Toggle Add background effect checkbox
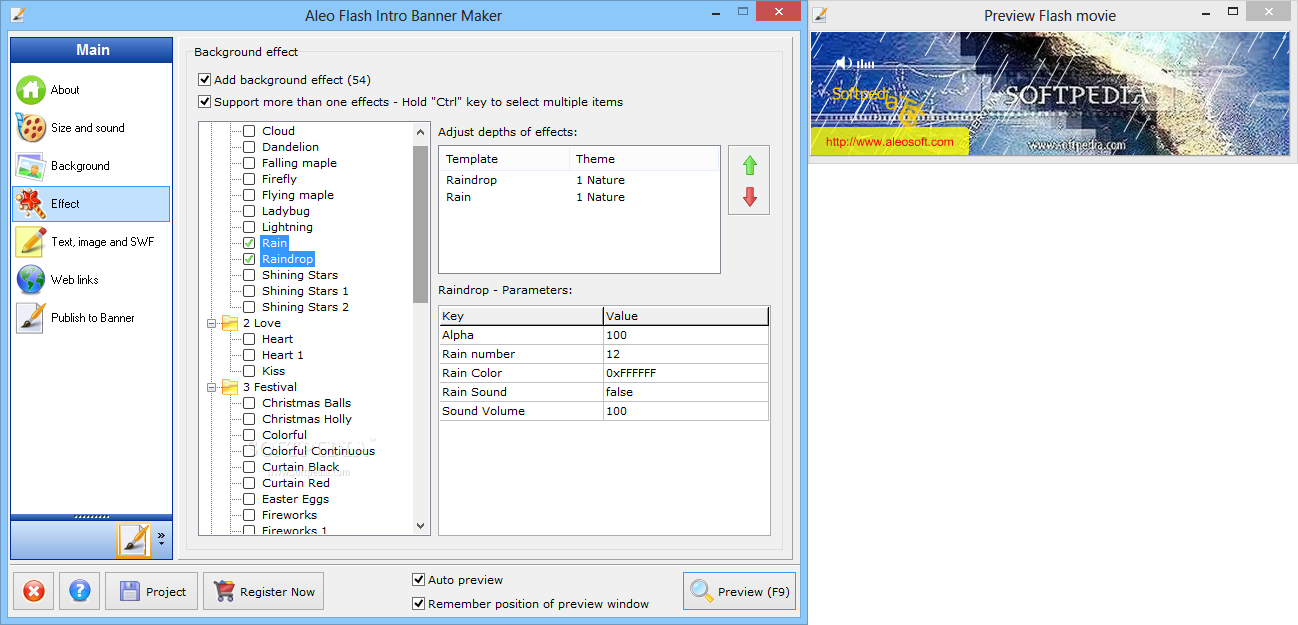The width and height of the screenshot is (1298, 625). tap(205, 80)
